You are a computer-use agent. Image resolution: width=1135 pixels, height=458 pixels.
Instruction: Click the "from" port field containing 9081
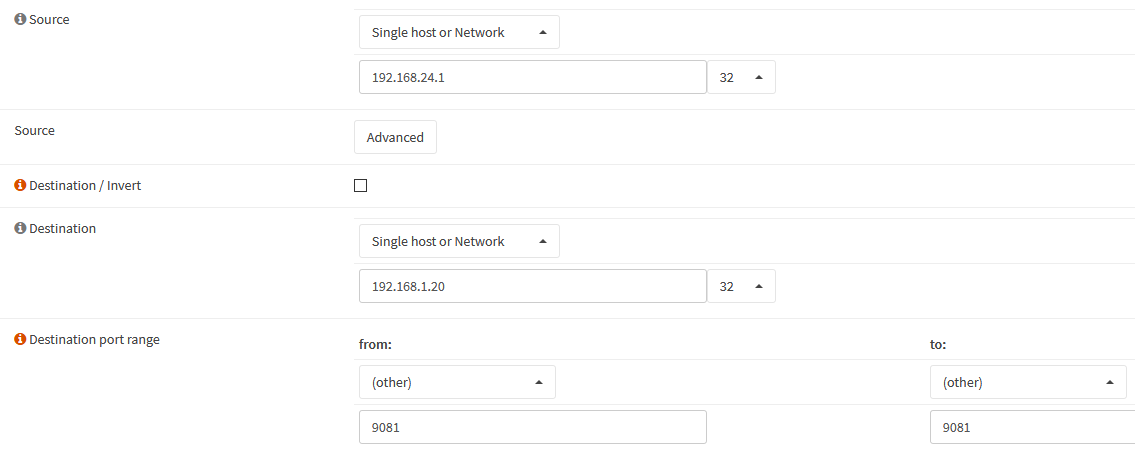click(532, 427)
